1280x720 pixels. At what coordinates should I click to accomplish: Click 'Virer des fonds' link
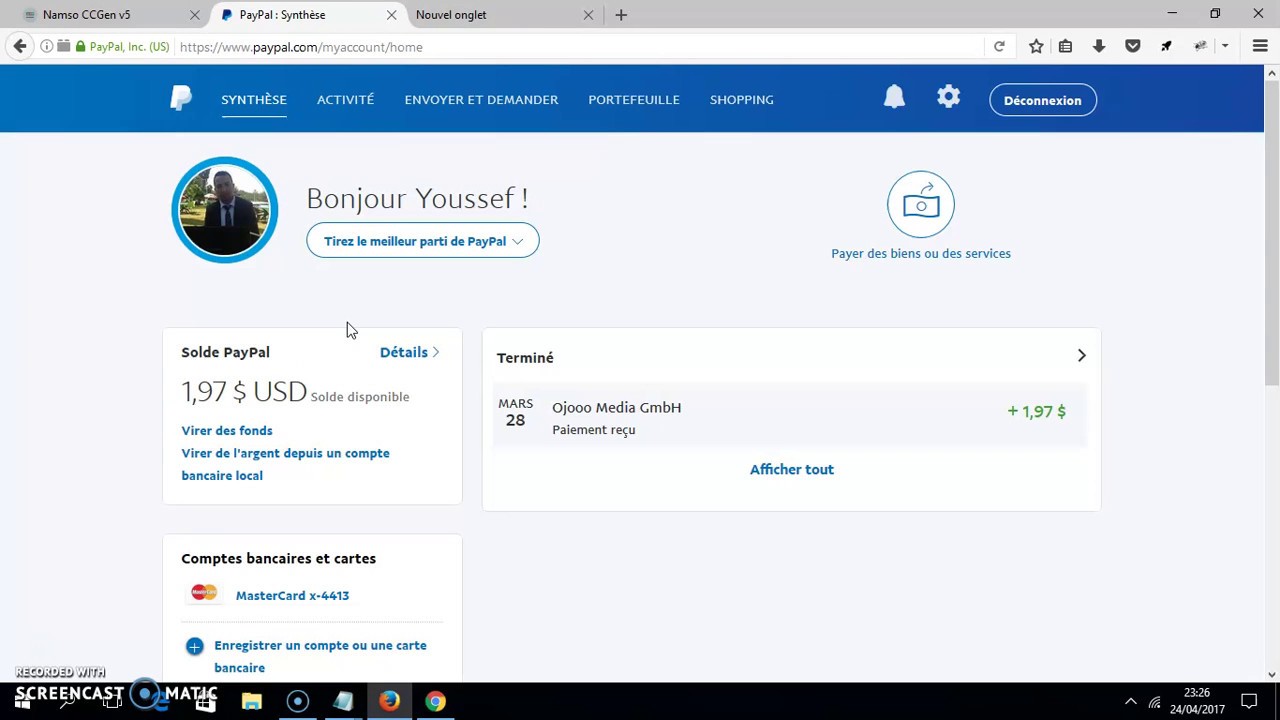click(227, 430)
